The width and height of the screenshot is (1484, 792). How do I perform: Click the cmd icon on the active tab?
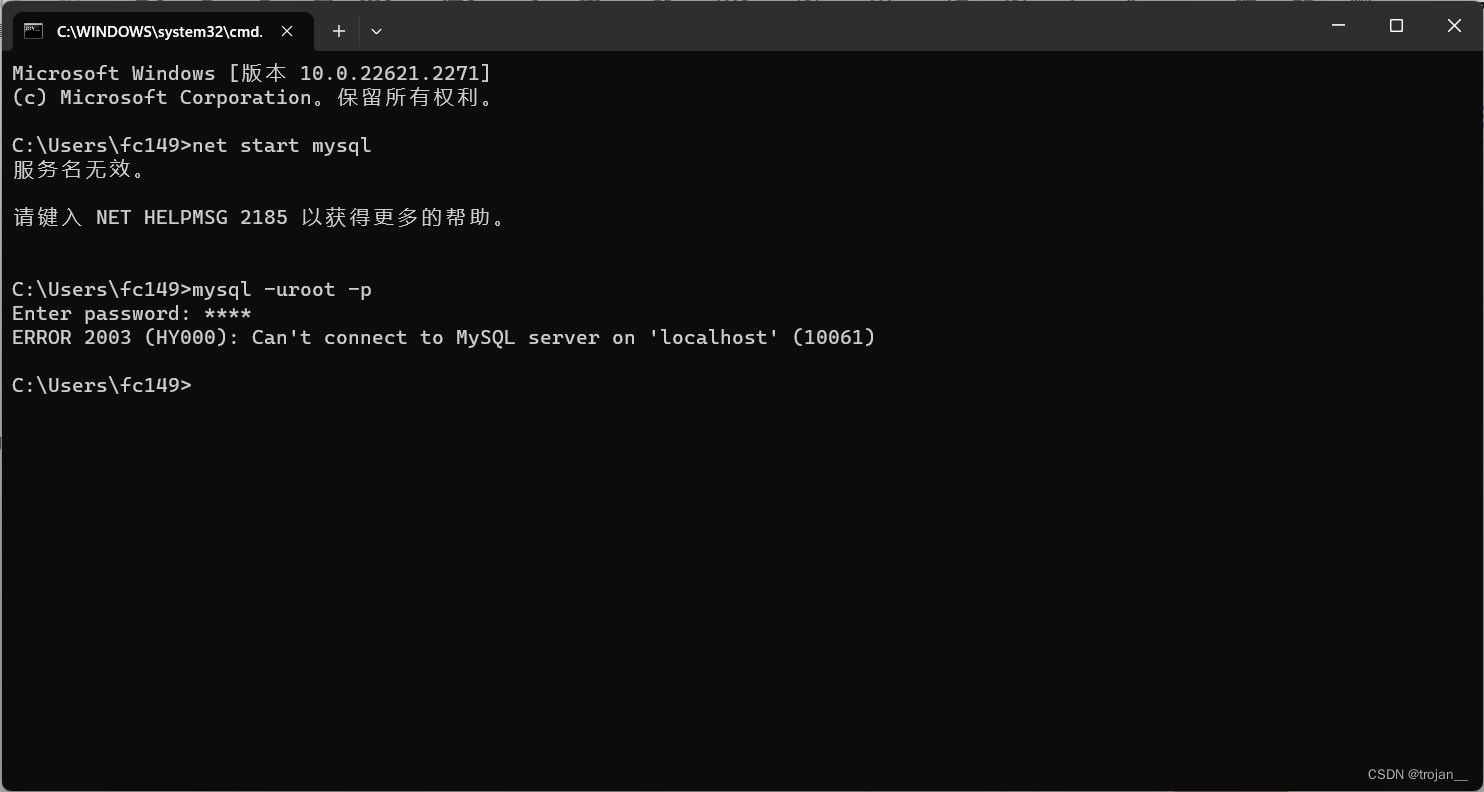(32, 31)
